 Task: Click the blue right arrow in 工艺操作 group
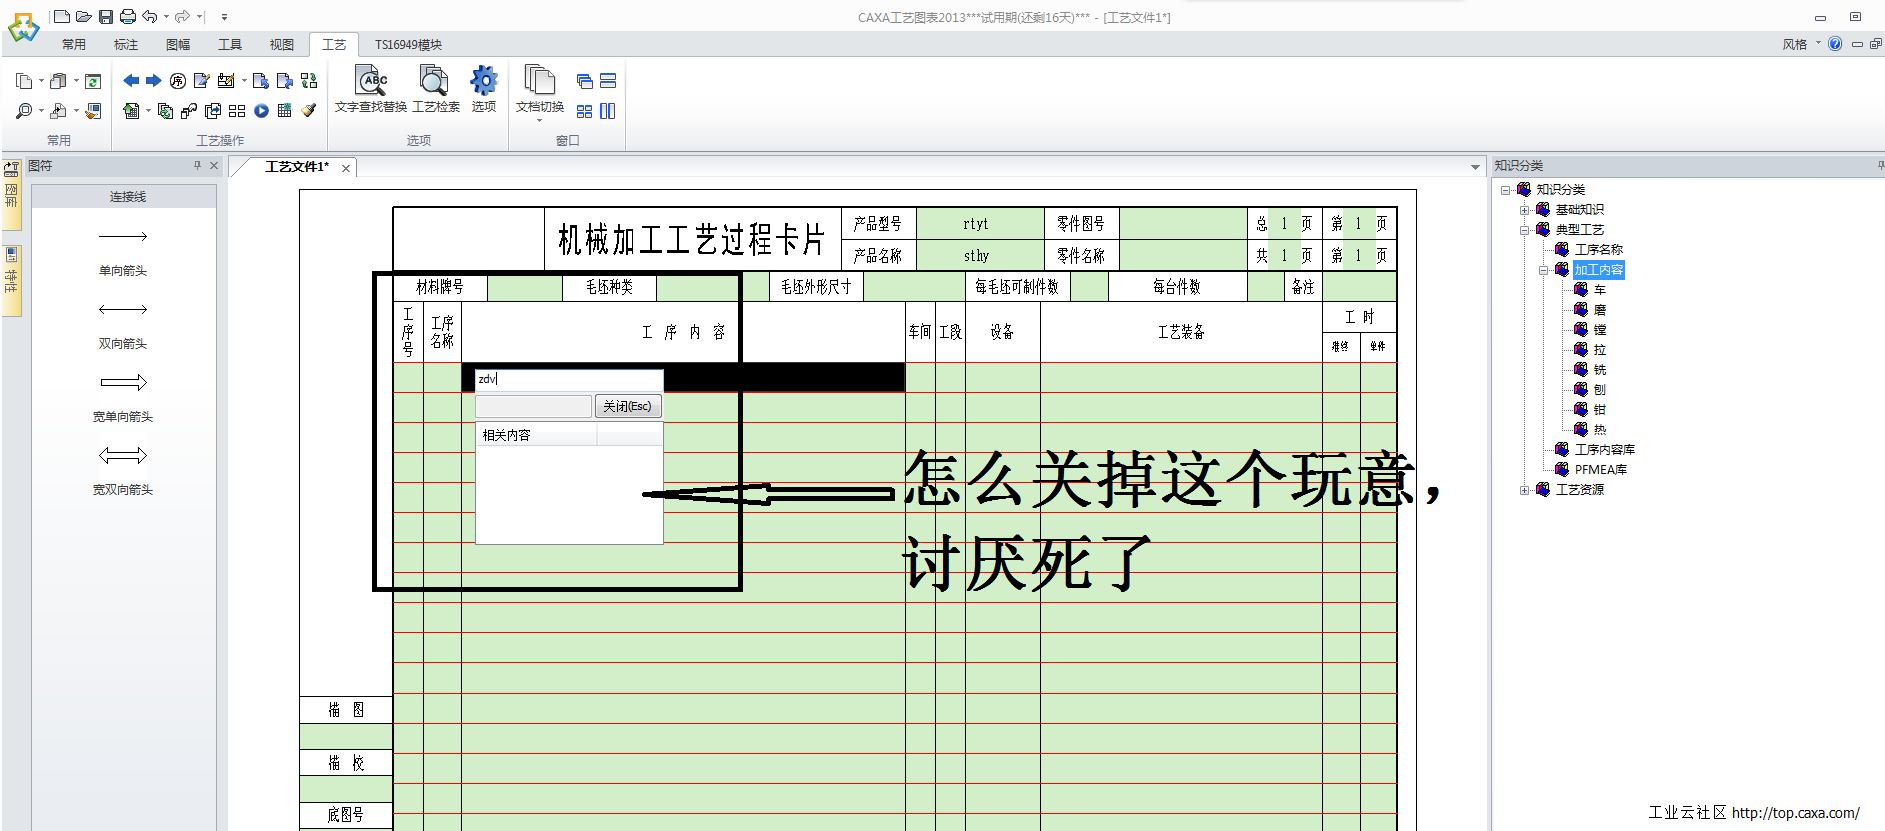click(153, 81)
